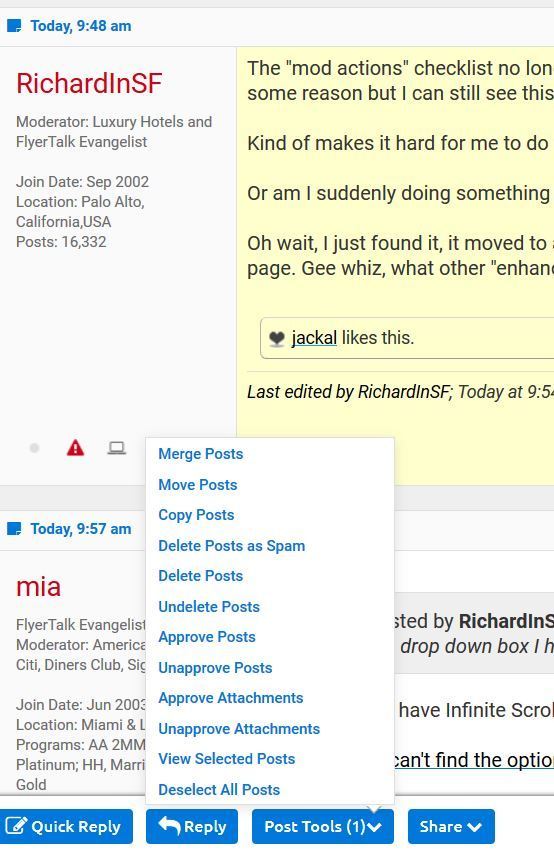
Task: Choose Delete Posts as Spam
Action: pyautogui.click(x=231, y=545)
